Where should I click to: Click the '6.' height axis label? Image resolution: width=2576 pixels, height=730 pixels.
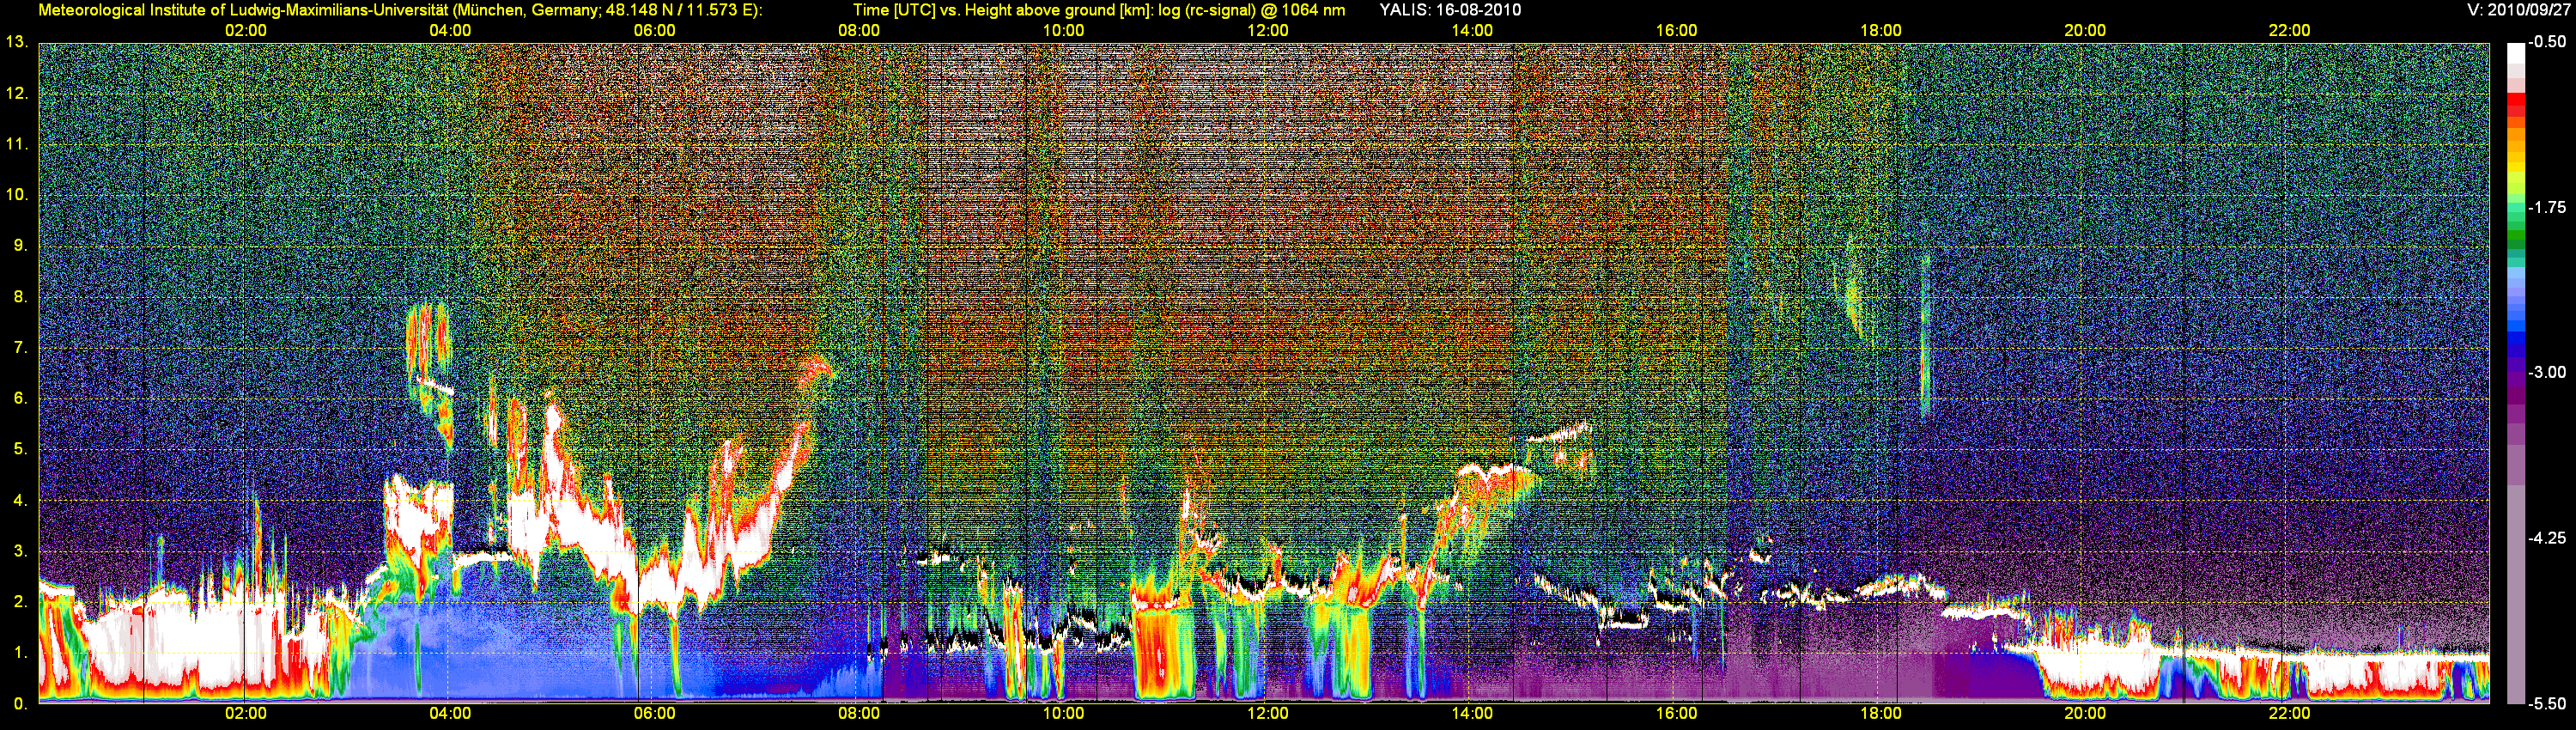pyautogui.click(x=20, y=398)
